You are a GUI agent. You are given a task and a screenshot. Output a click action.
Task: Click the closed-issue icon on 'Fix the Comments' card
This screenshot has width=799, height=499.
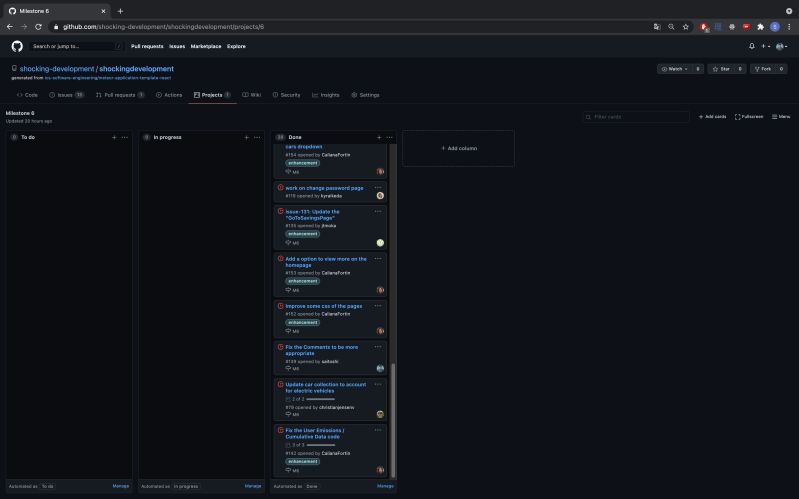click(280, 347)
